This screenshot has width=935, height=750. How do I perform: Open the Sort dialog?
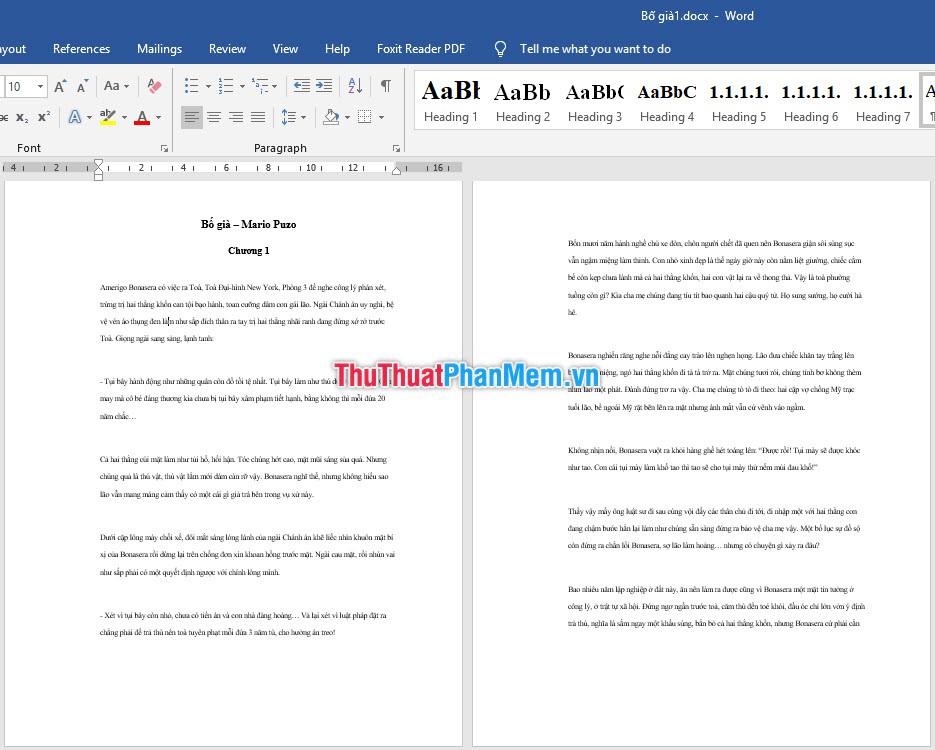coord(355,87)
